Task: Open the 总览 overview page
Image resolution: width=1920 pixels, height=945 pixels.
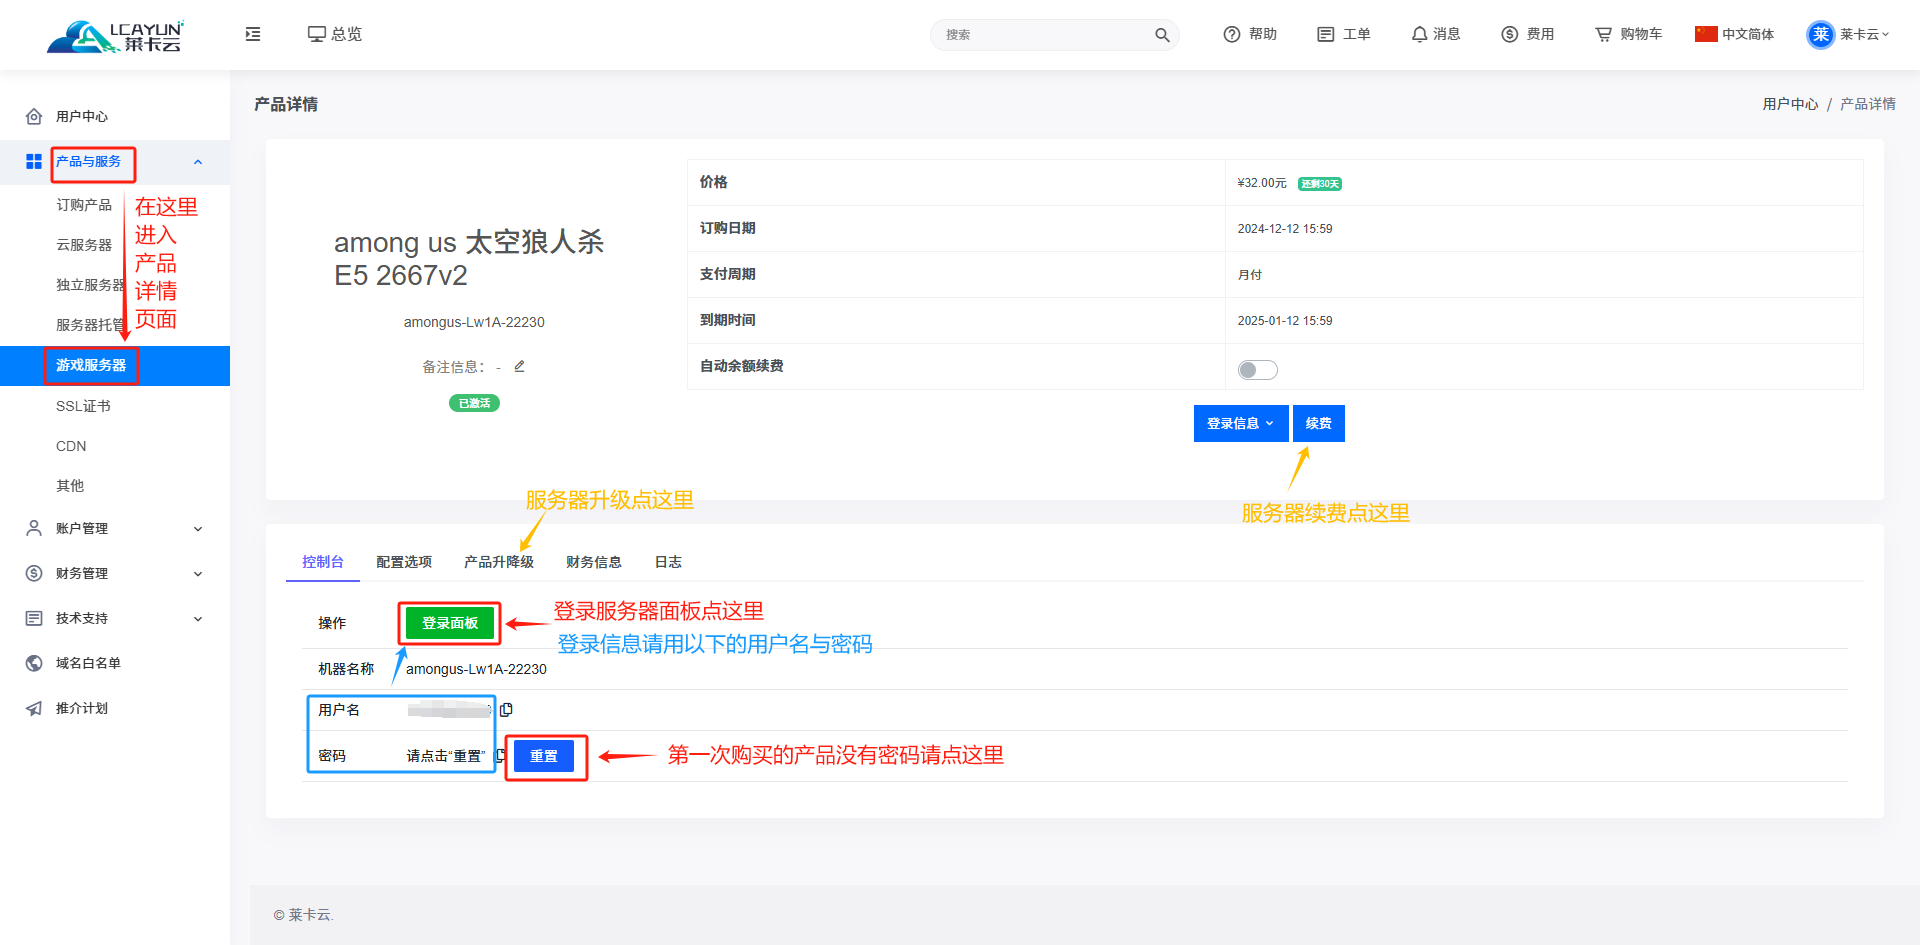Action: [335, 34]
